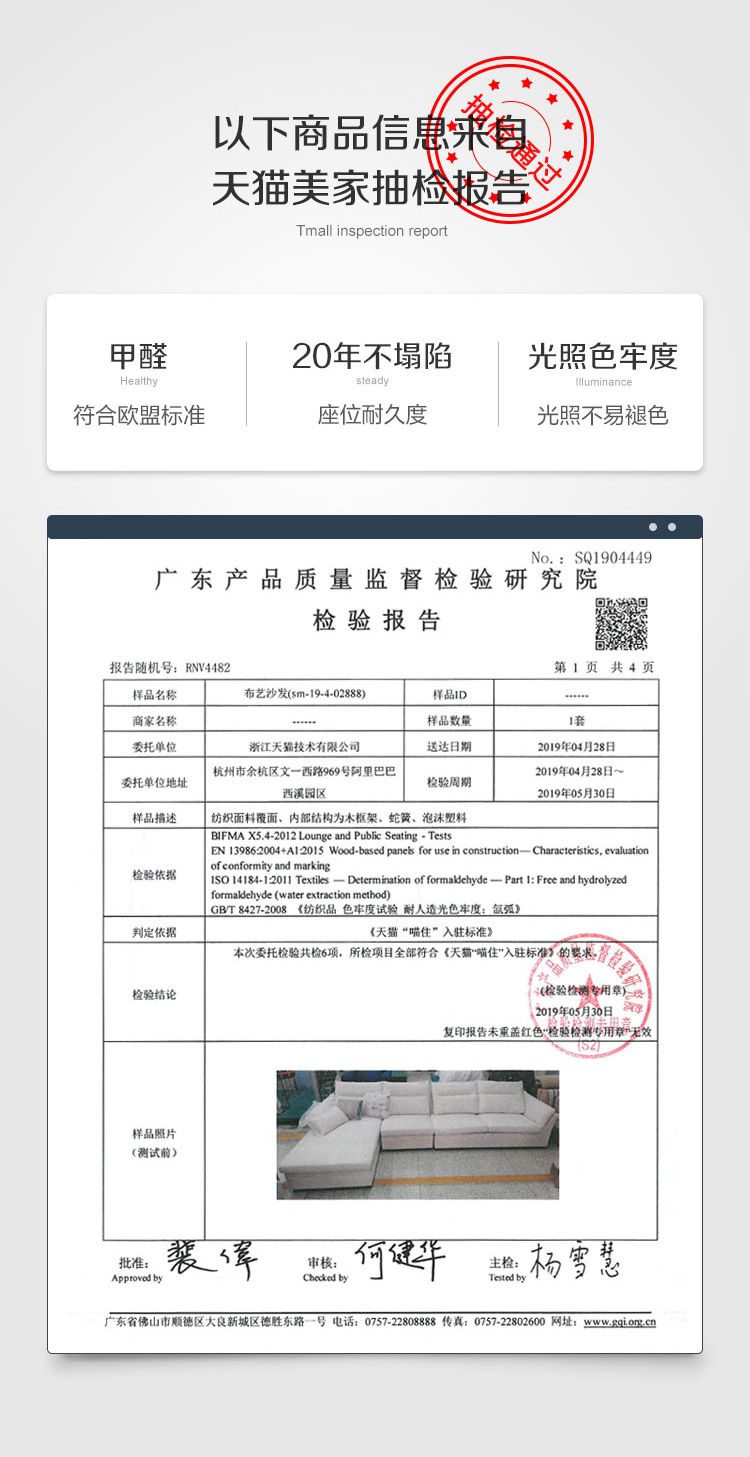Click the 杭州市余杭区文一西路969号 address cell
Screen dimensions: 750x1457
coord(304,782)
